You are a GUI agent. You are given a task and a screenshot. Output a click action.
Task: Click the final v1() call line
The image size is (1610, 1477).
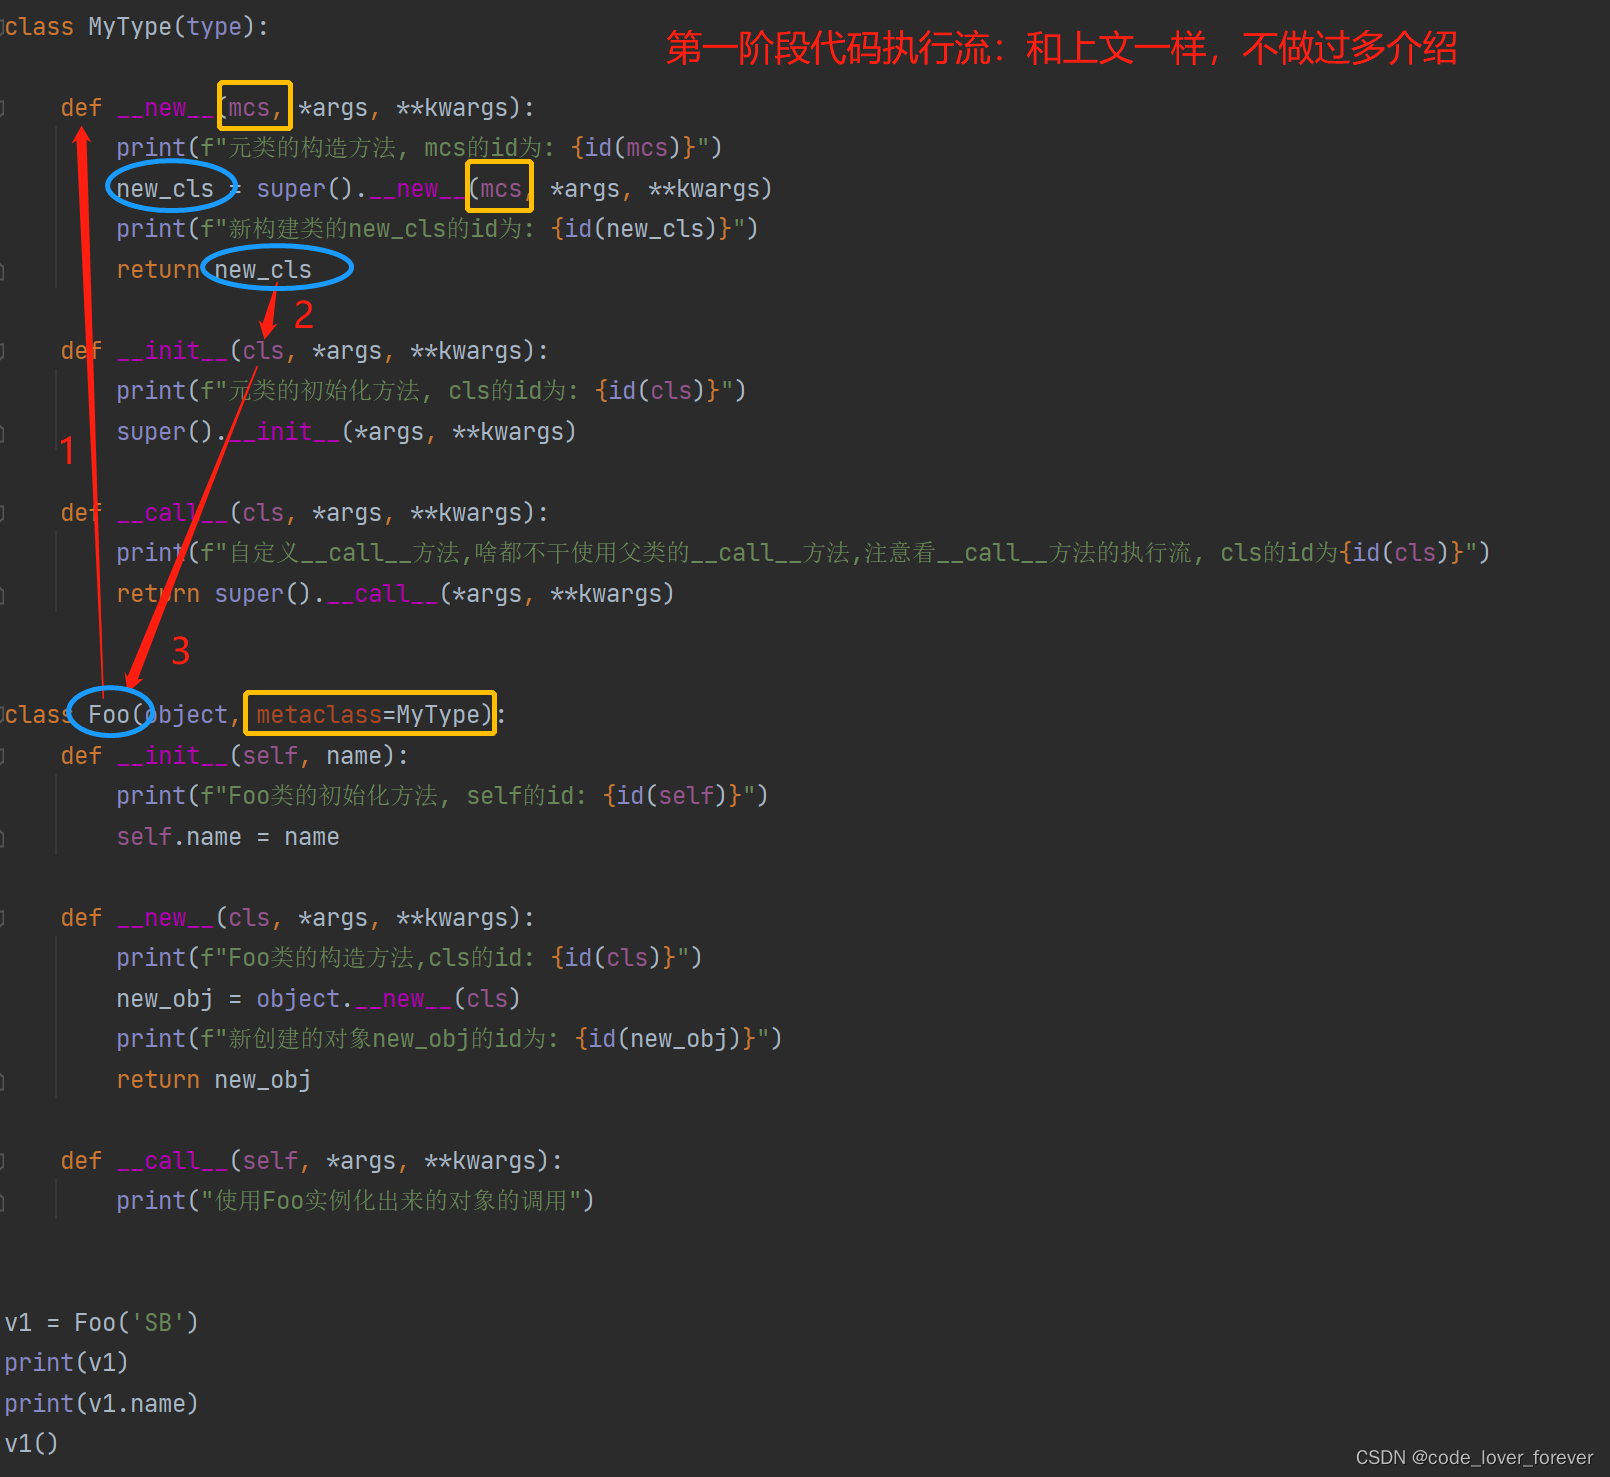click(30, 1443)
